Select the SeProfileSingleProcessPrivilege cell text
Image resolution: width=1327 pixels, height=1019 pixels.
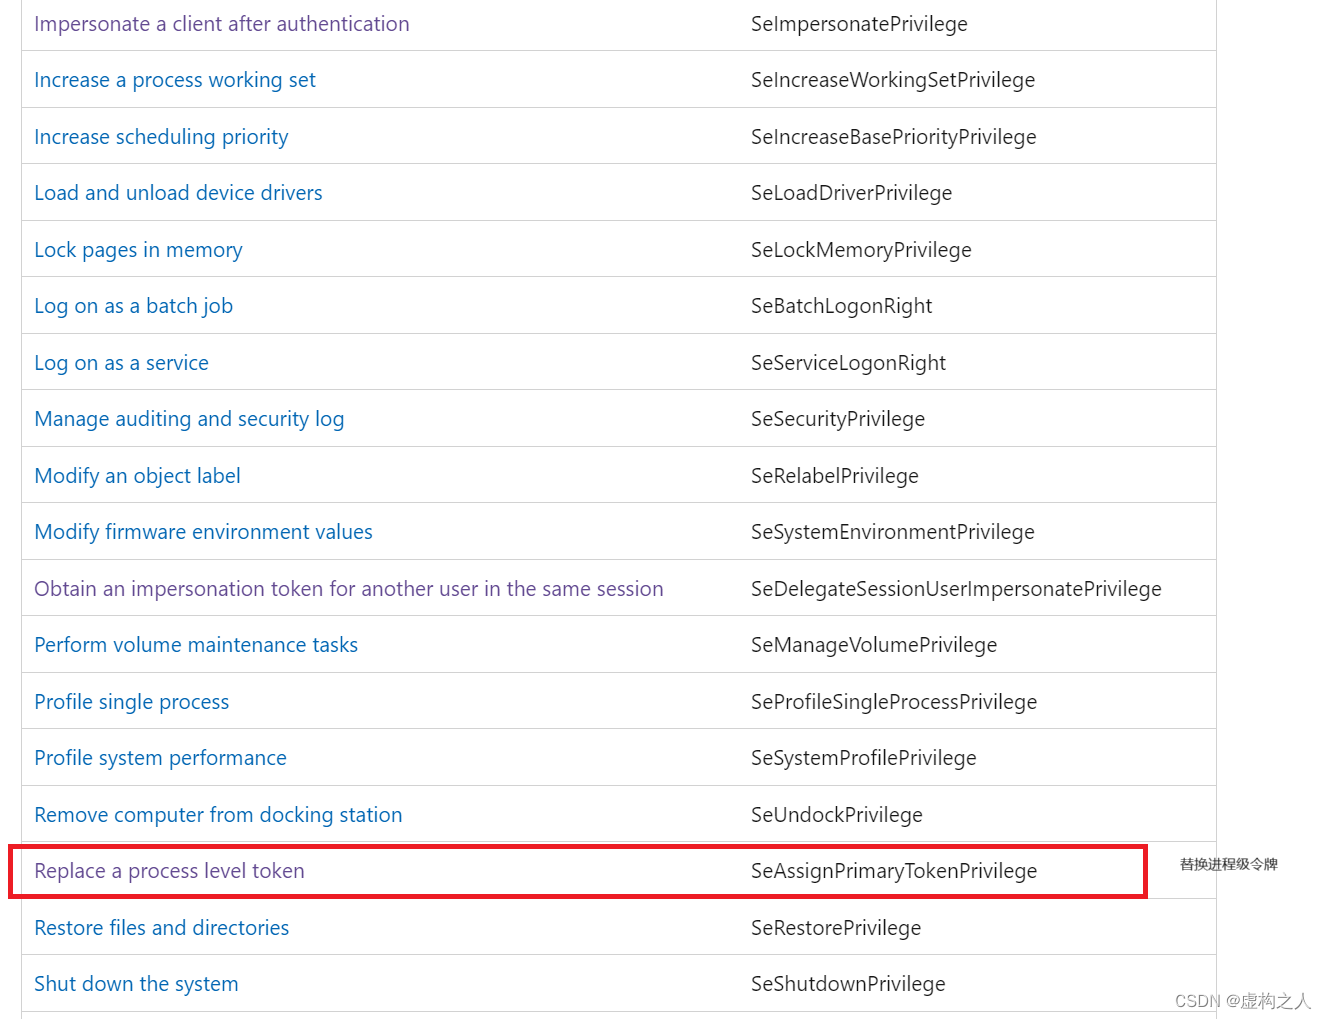(894, 702)
